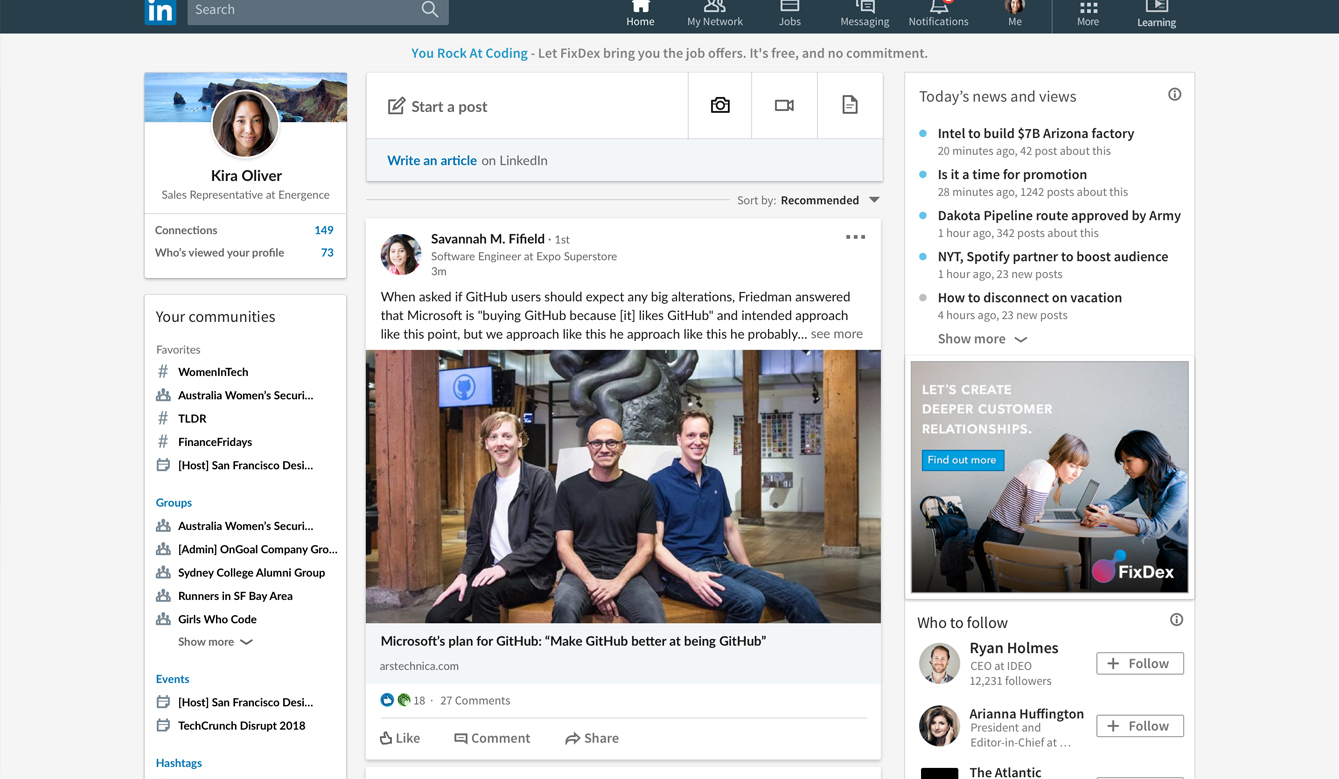Screen dimensions: 1339x779
Task: Go to My Network
Action: 714,14
